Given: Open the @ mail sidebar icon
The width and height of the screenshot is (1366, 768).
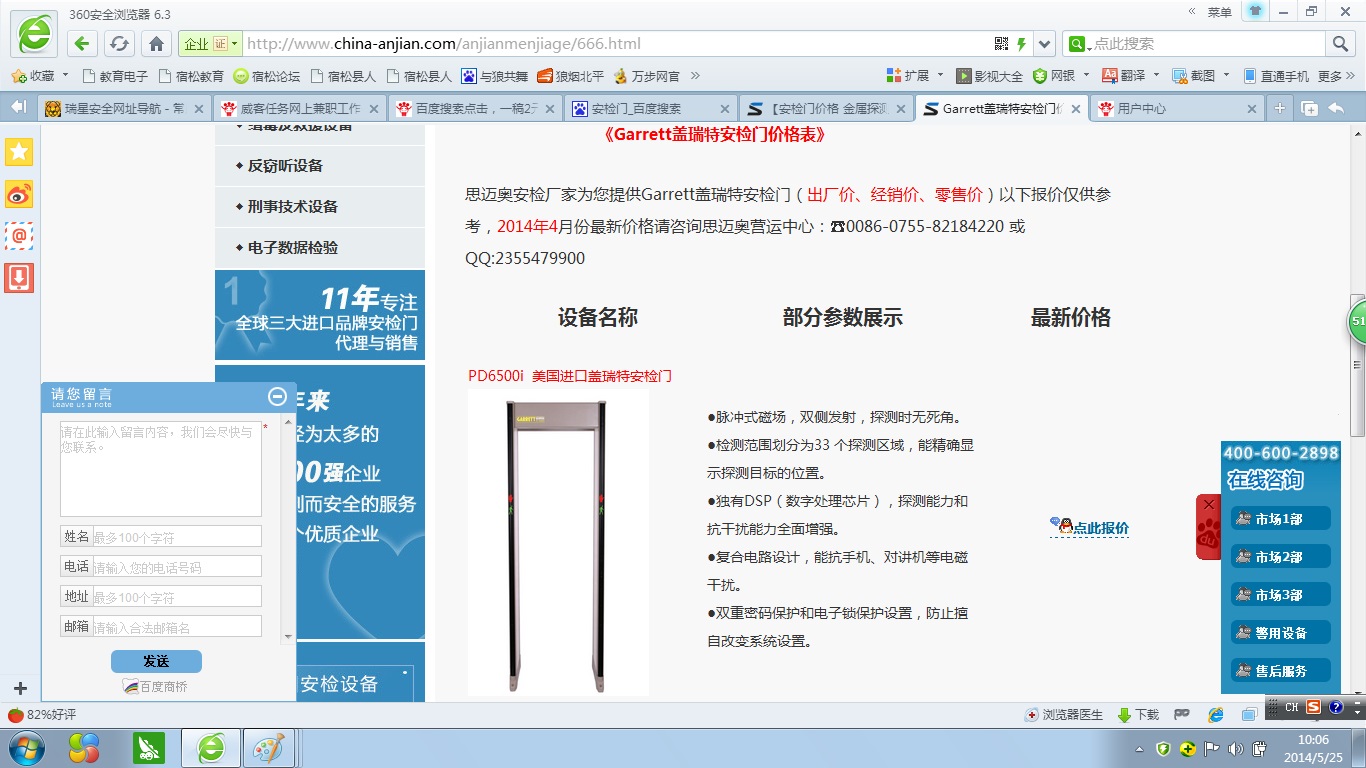Looking at the screenshot, I should [19, 236].
